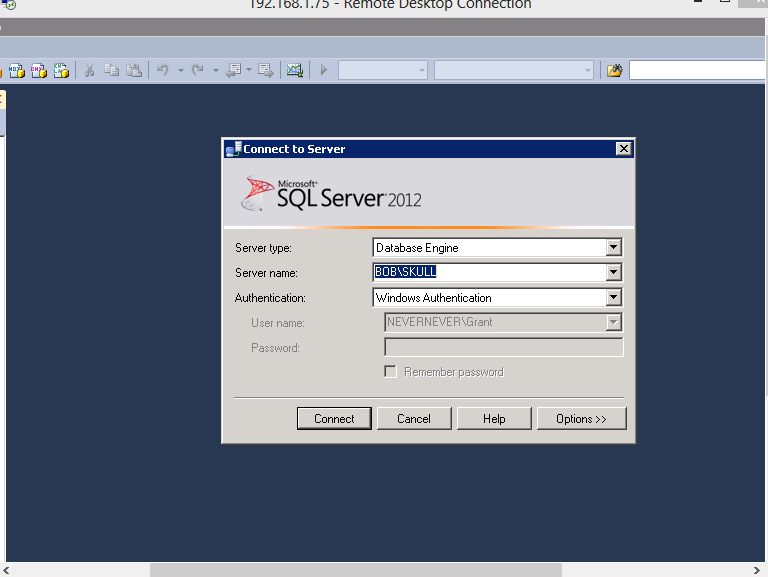The image size is (768, 577).
Task: Click the scrollbar right arrow
Action: point(757,570)
